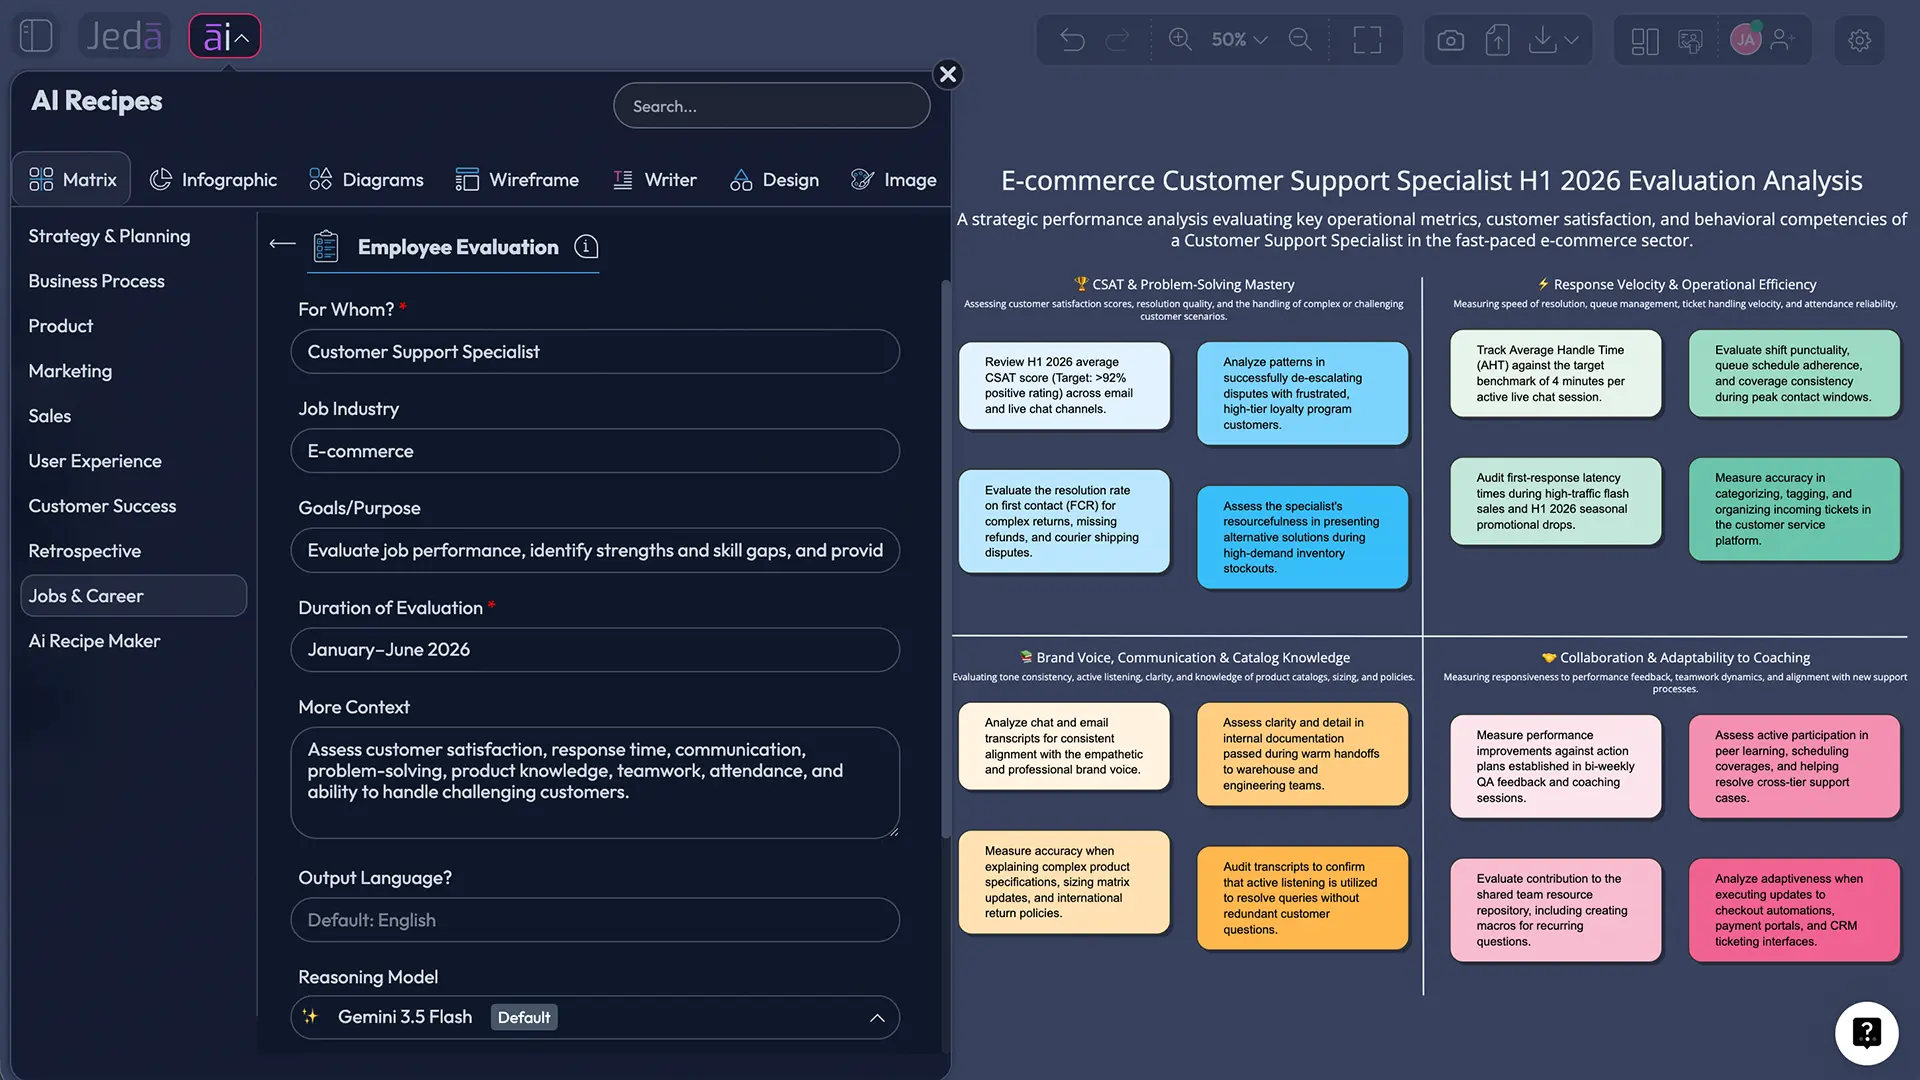Redo the last action
The width and height of the screenshot is (1920, 1080).
pyautogui.click(x=1117, y=40)
